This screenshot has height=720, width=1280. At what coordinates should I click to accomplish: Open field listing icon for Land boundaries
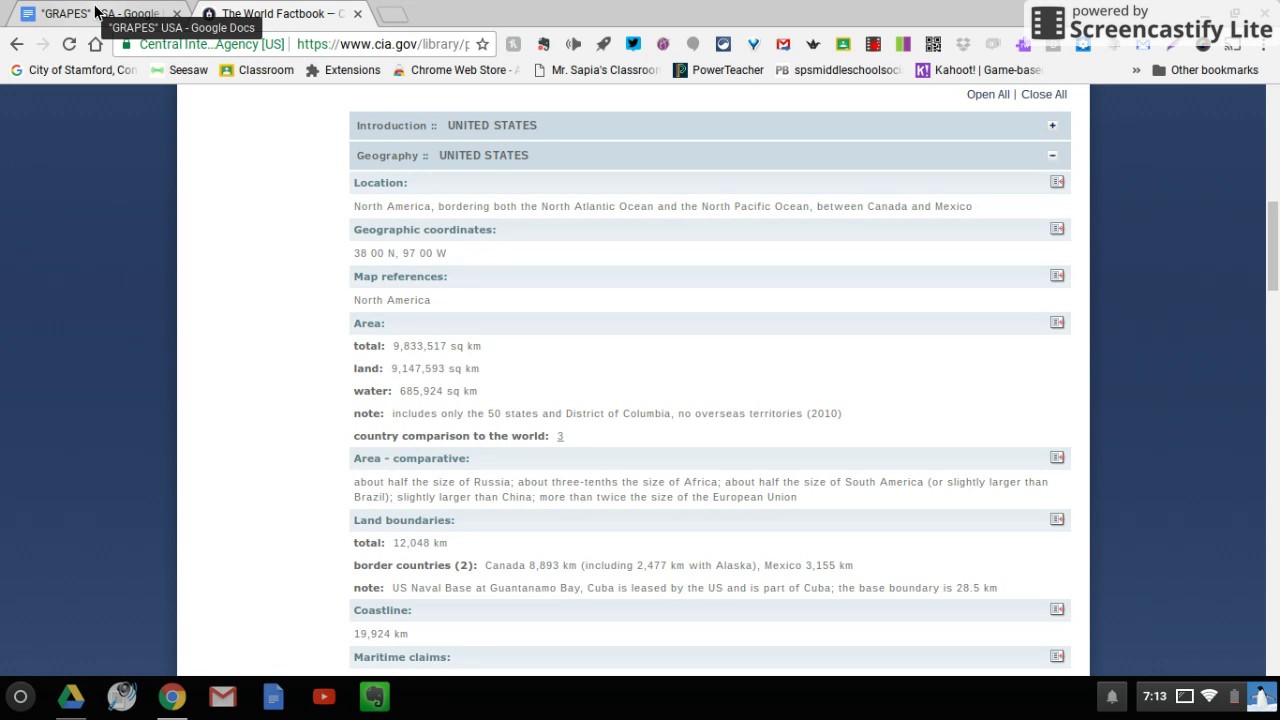tap(1057, 520)
